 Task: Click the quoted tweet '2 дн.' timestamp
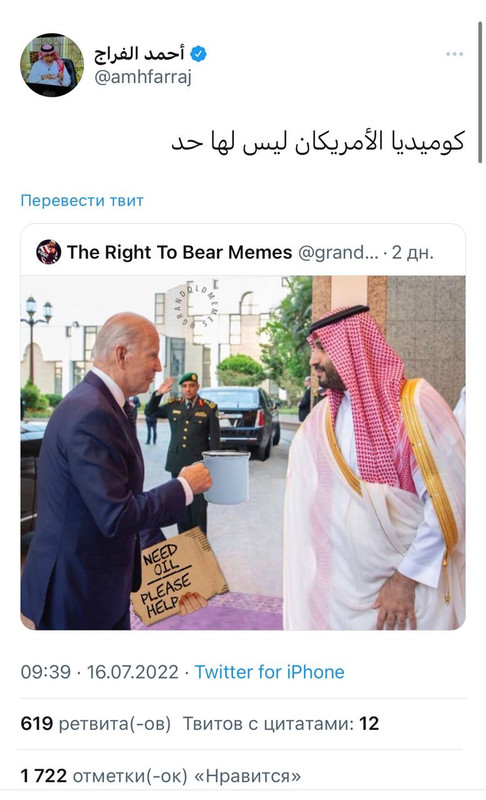[413, 252]
